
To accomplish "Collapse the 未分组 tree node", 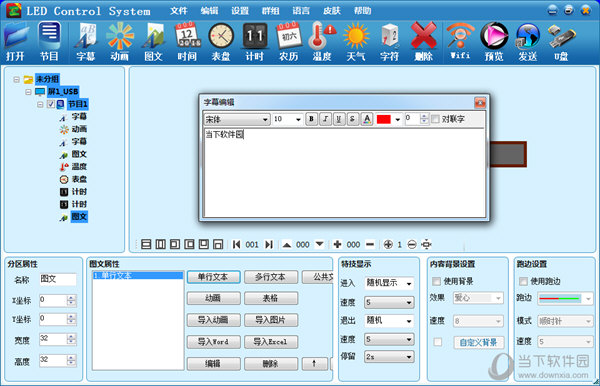I will (x=16, y=80).
